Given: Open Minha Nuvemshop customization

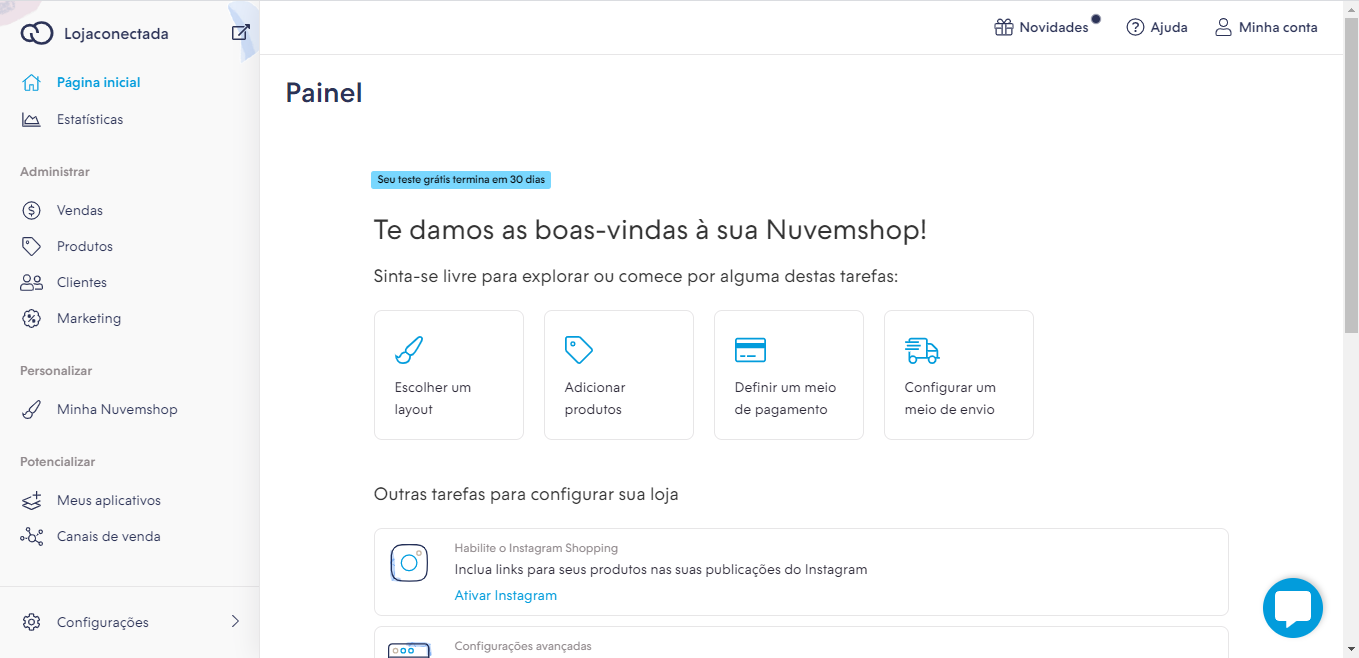Looking at the screenshot, I should 117,410.
